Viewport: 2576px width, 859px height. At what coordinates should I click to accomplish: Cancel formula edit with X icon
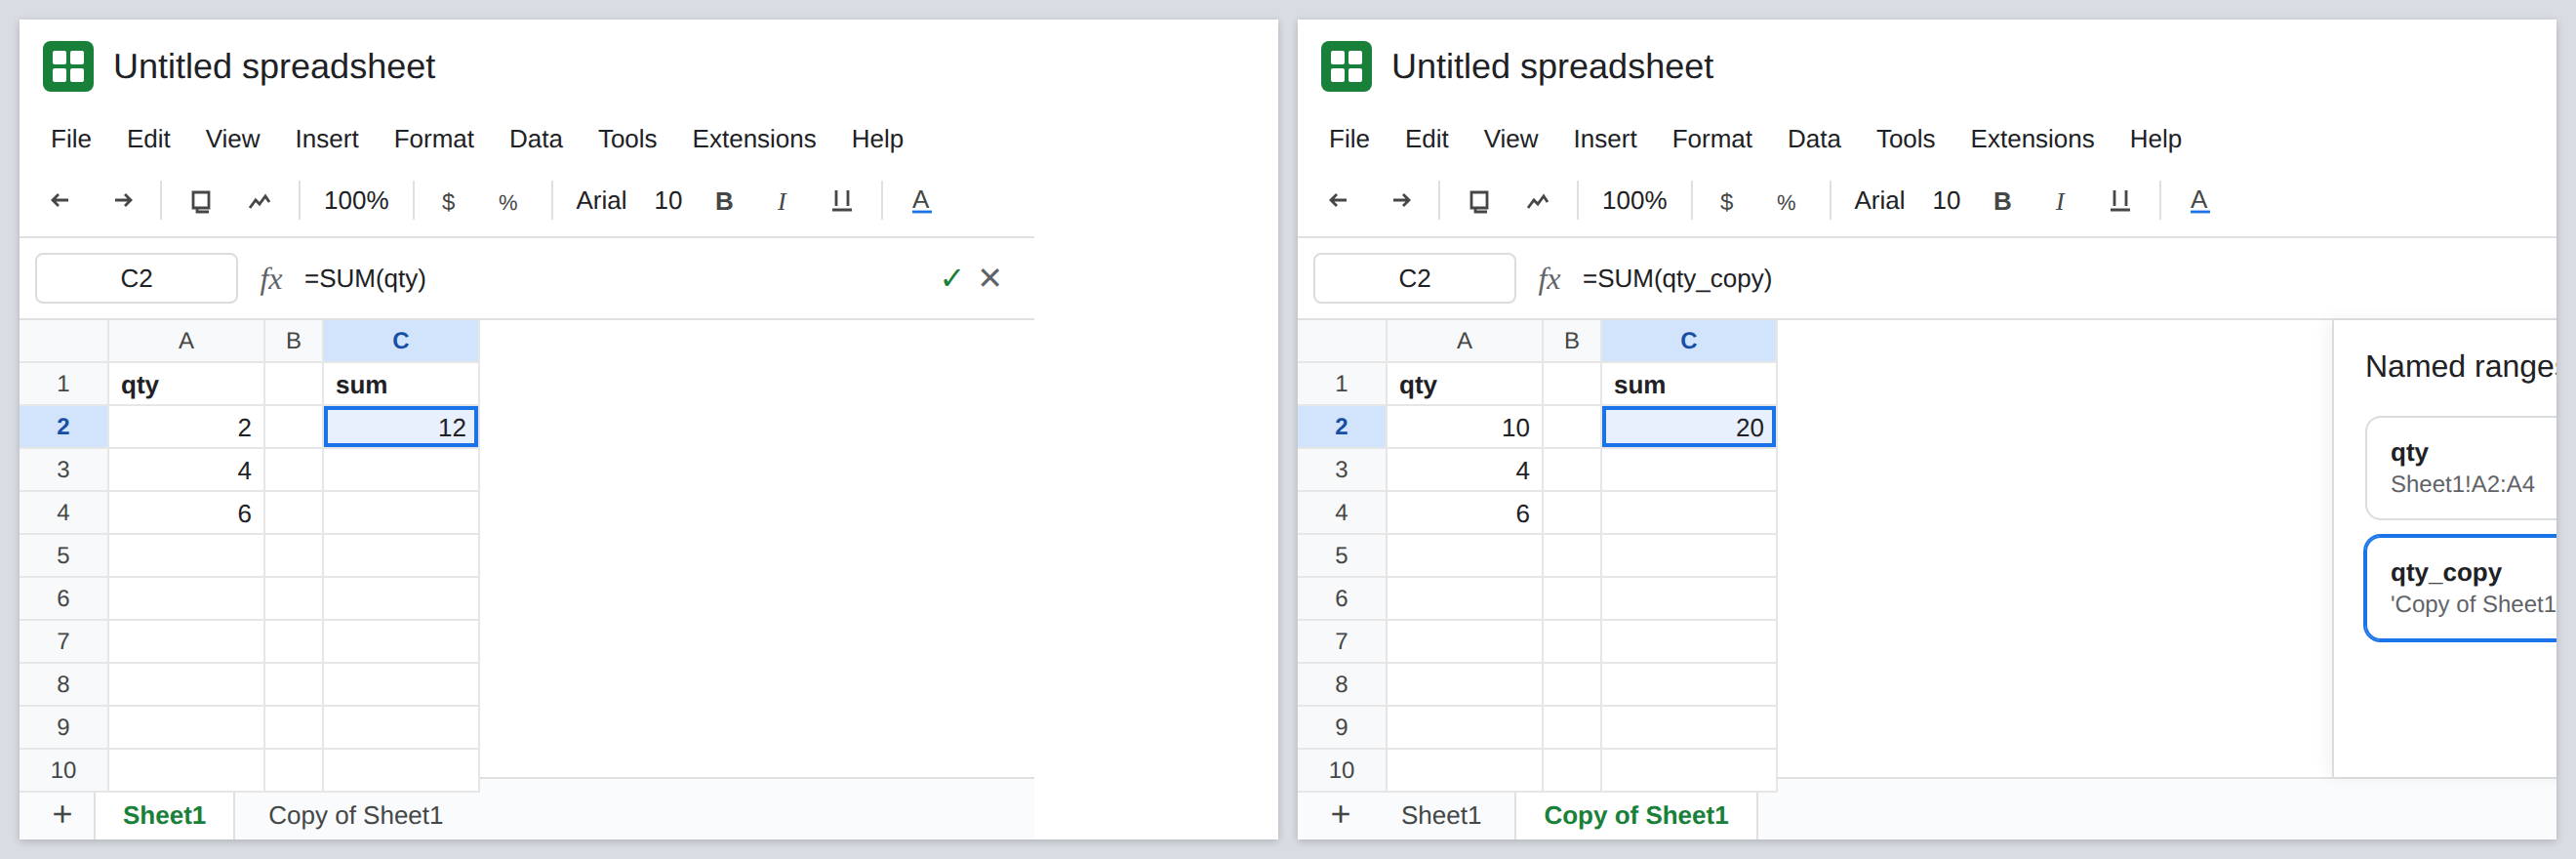[989, 278]
